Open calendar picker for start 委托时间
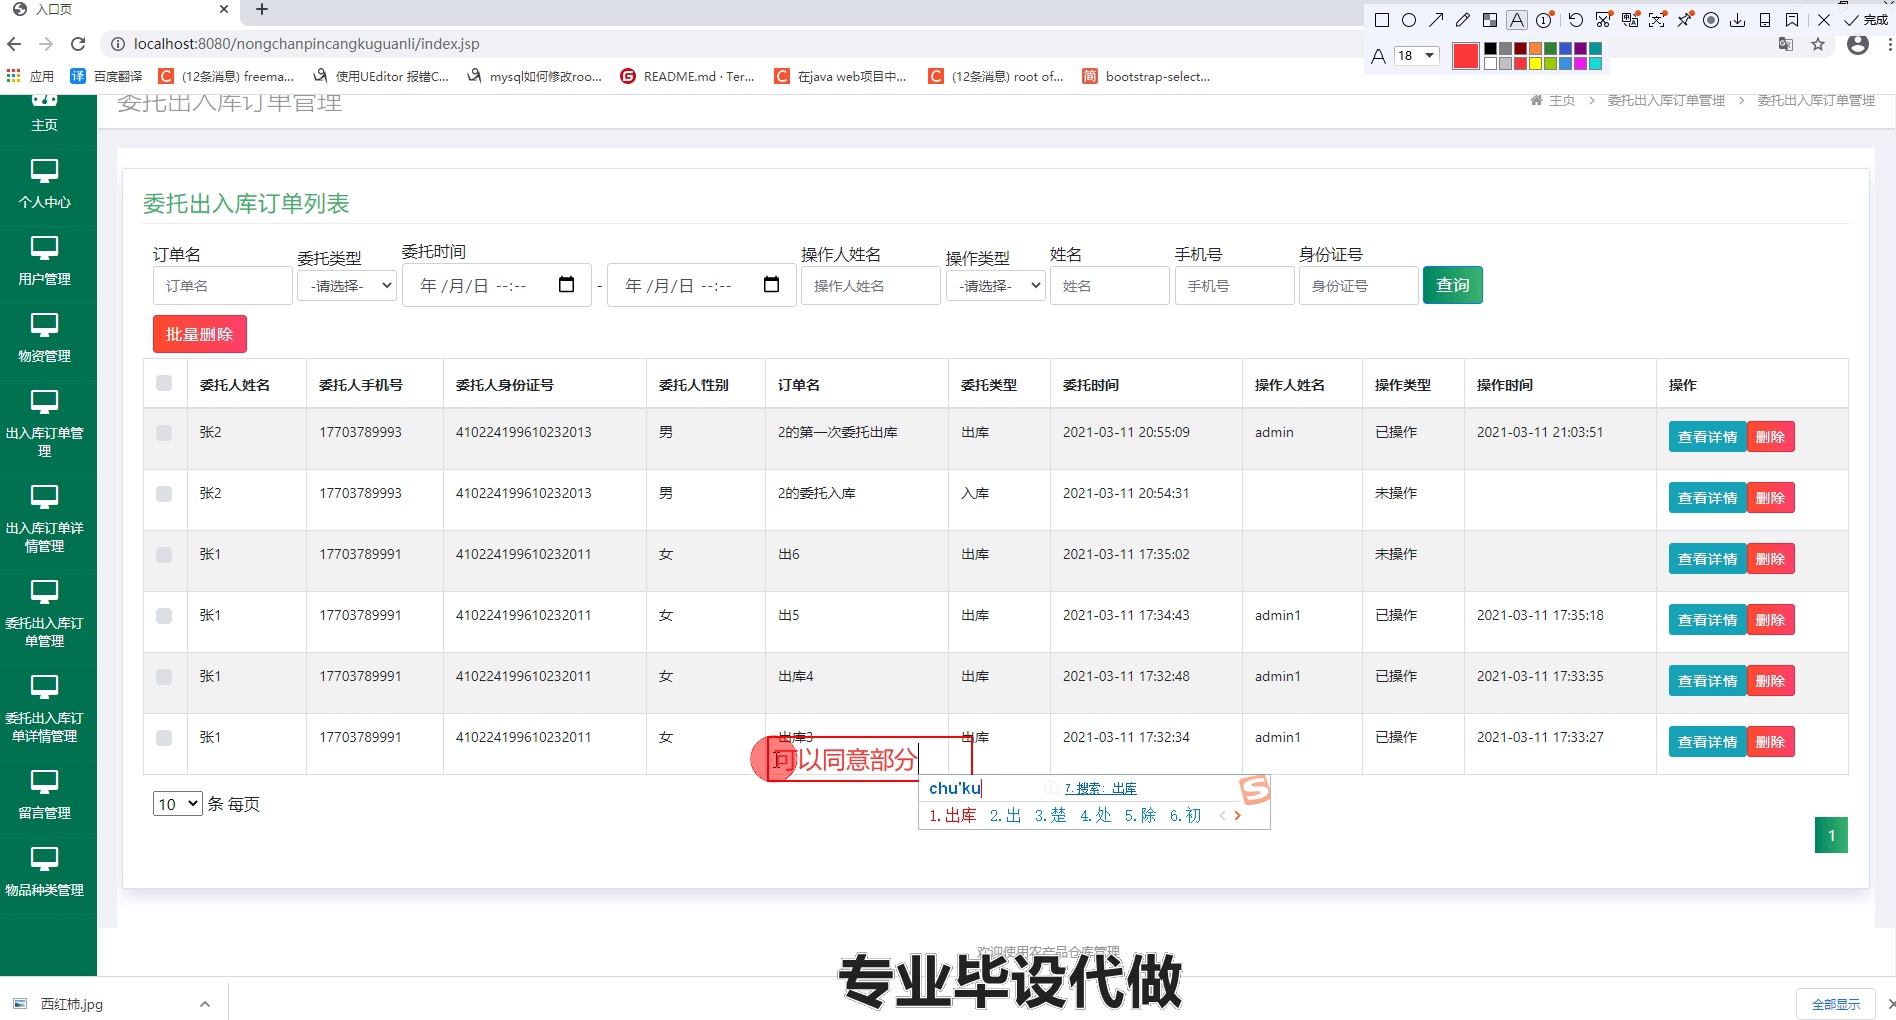 tap(566, 285)
